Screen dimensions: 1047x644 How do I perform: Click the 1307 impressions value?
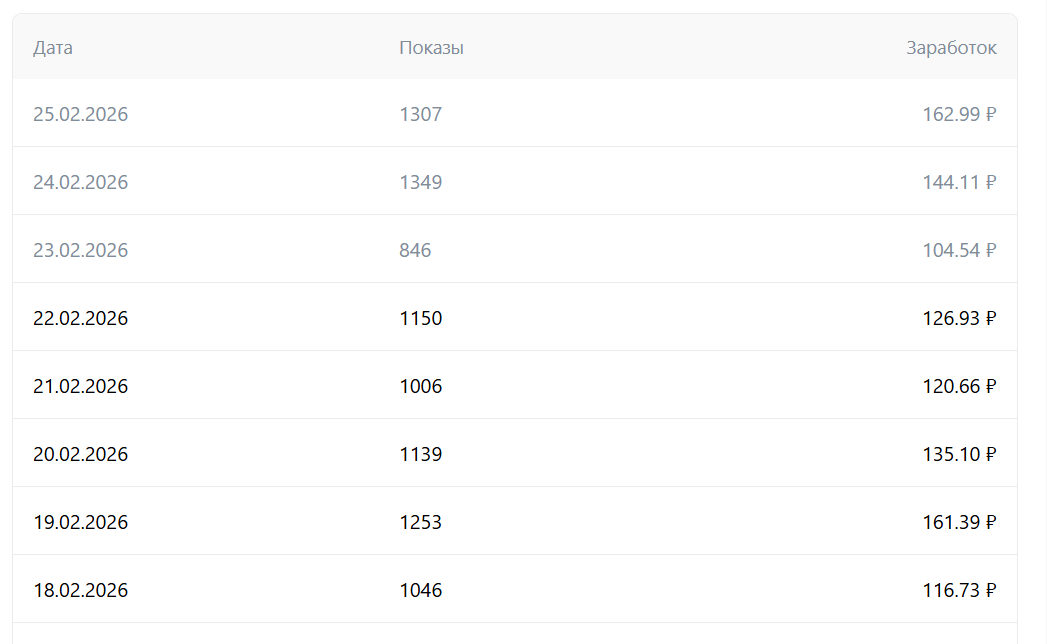[x=420, y=114]
